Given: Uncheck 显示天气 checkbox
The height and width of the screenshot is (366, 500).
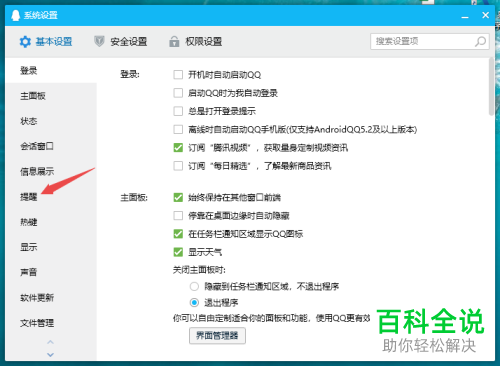Looking at the screenshot, I should click(178, 252).
